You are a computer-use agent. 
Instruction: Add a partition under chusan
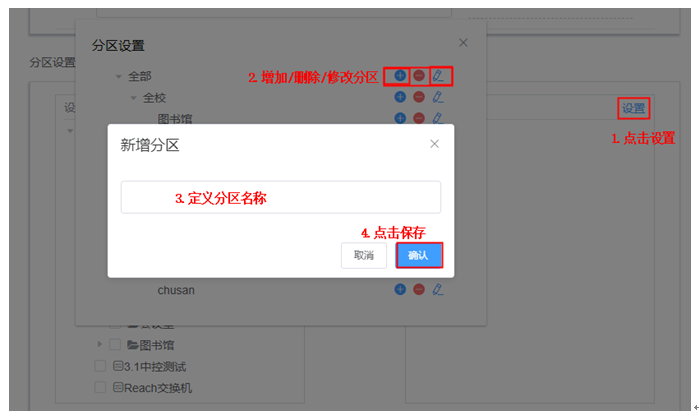[400, 290]
